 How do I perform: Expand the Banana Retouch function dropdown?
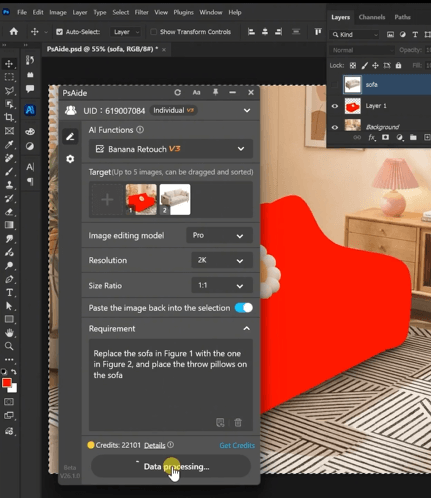pos(171,149)
